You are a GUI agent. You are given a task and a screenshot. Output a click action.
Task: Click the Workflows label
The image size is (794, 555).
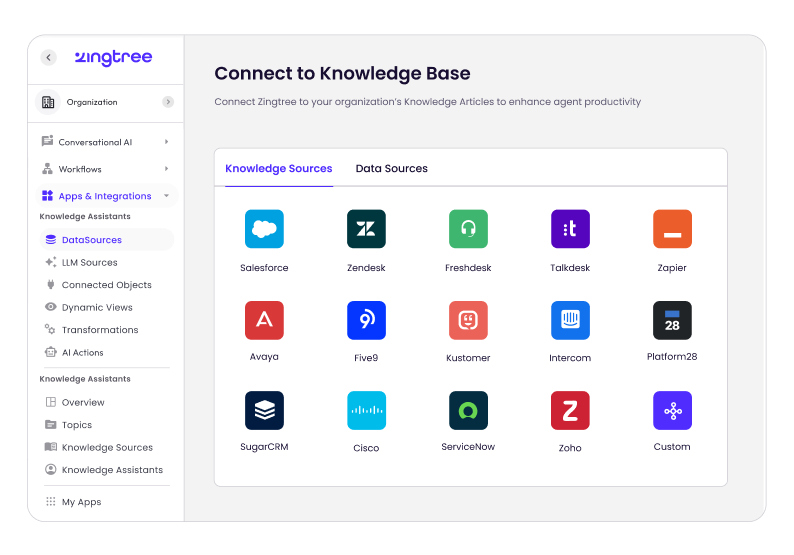point(80,169)
